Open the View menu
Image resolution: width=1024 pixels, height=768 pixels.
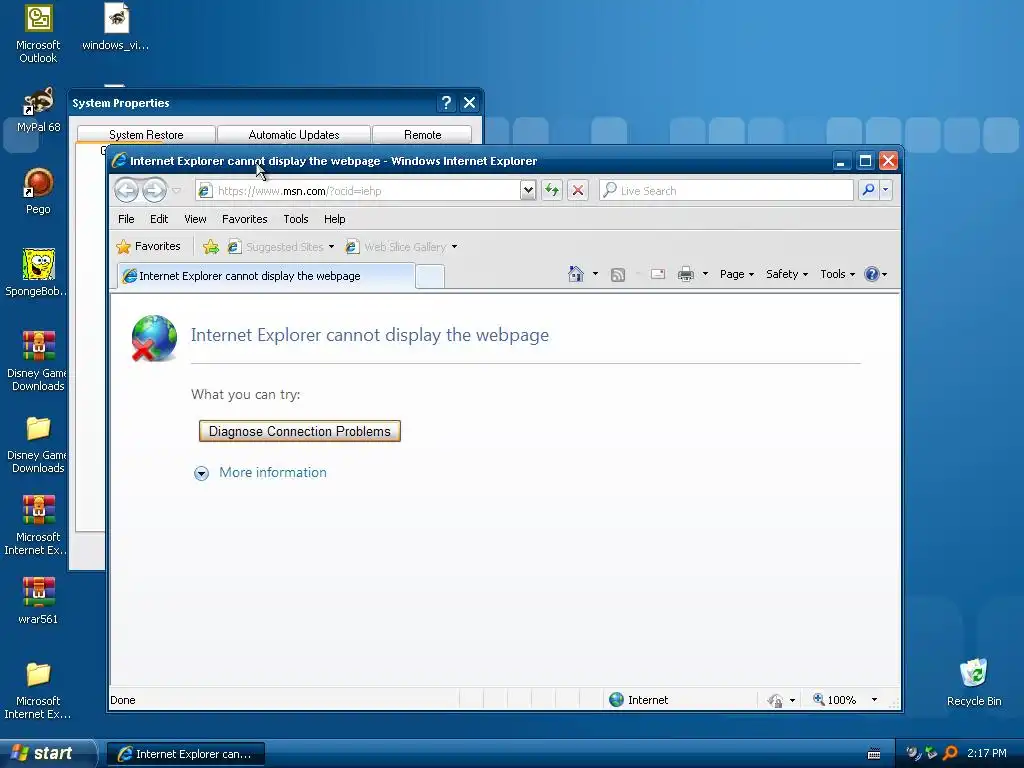click(x=195, y=219)
